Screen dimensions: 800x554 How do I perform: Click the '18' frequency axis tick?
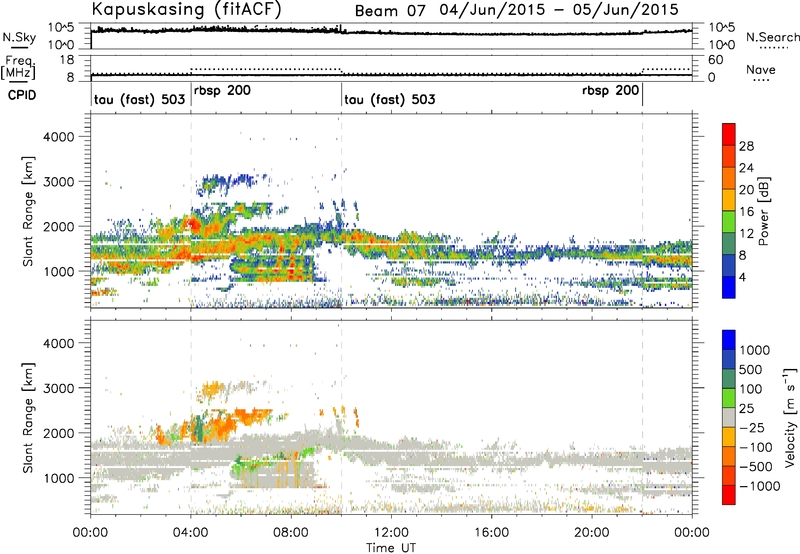pos(67,60)
